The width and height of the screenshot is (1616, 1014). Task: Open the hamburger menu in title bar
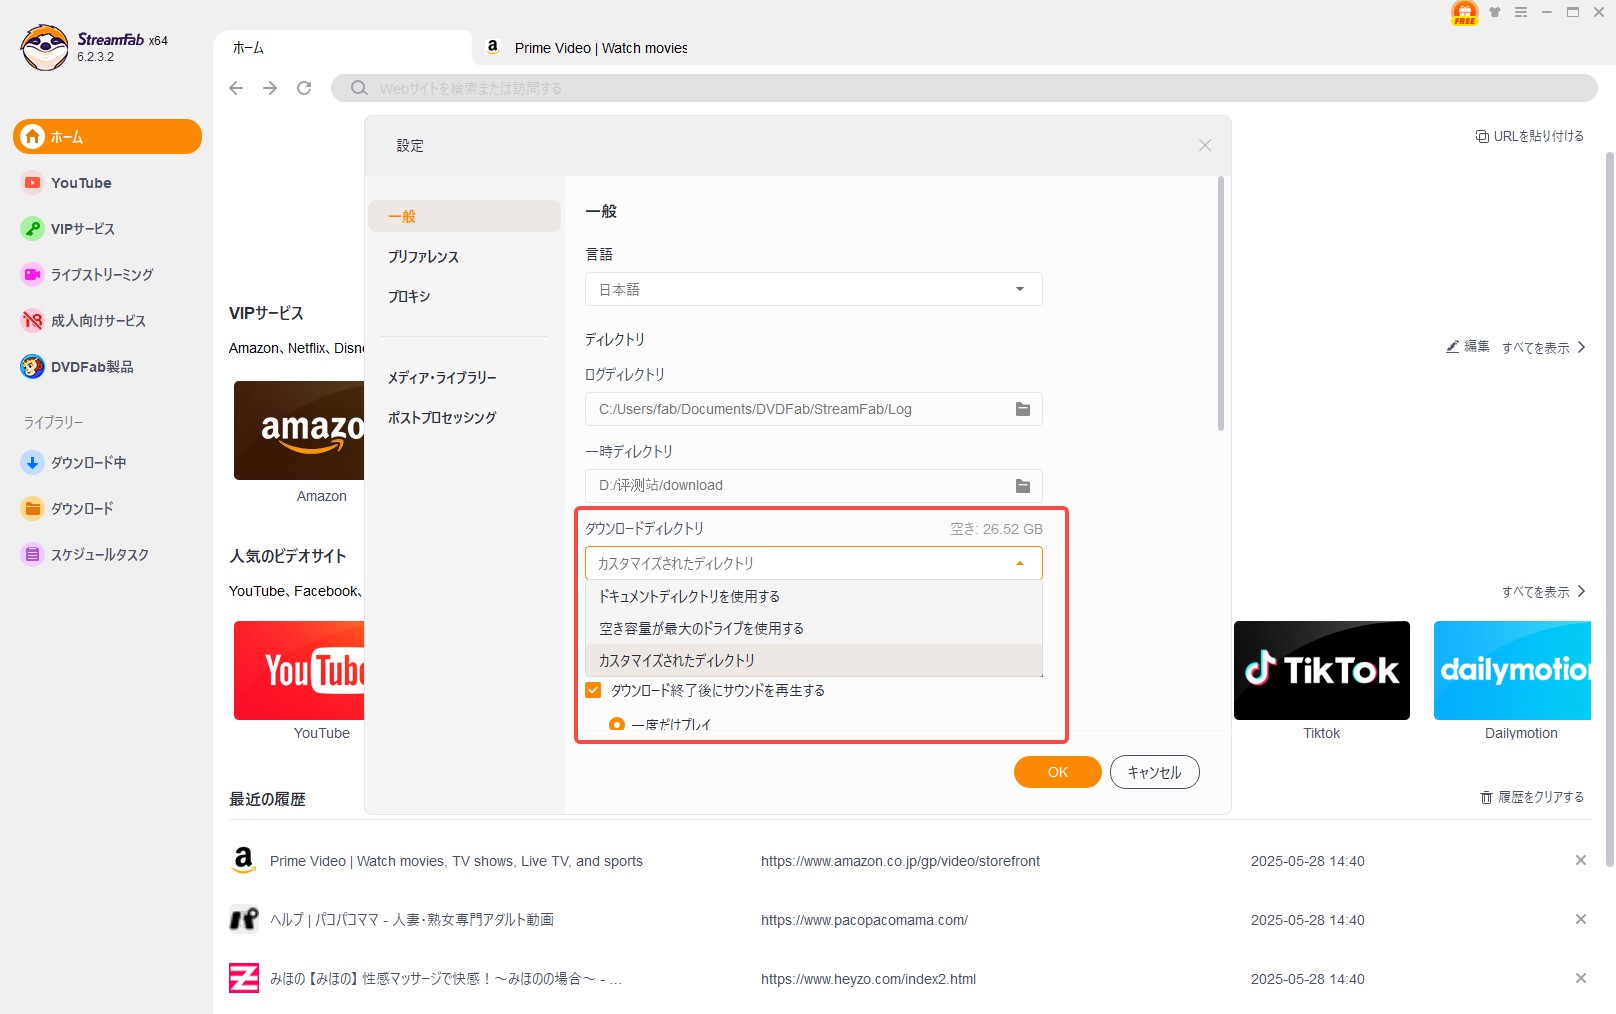coord(1521,12)
